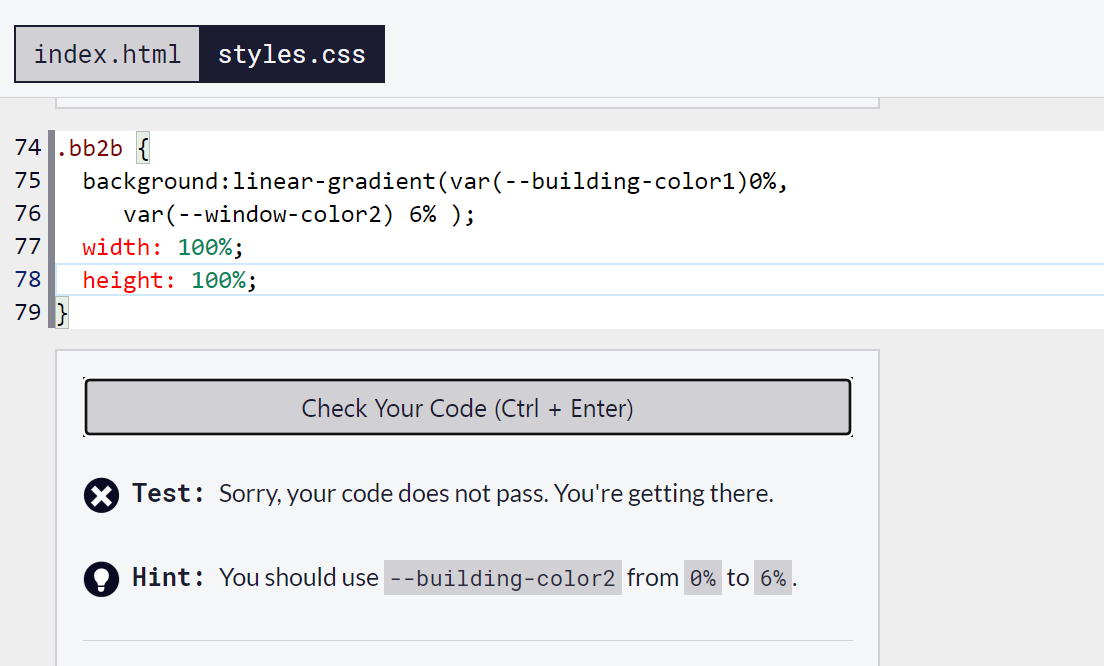
Task: Place cursor on the .bb2b selector
Action: tap(90, 149)
